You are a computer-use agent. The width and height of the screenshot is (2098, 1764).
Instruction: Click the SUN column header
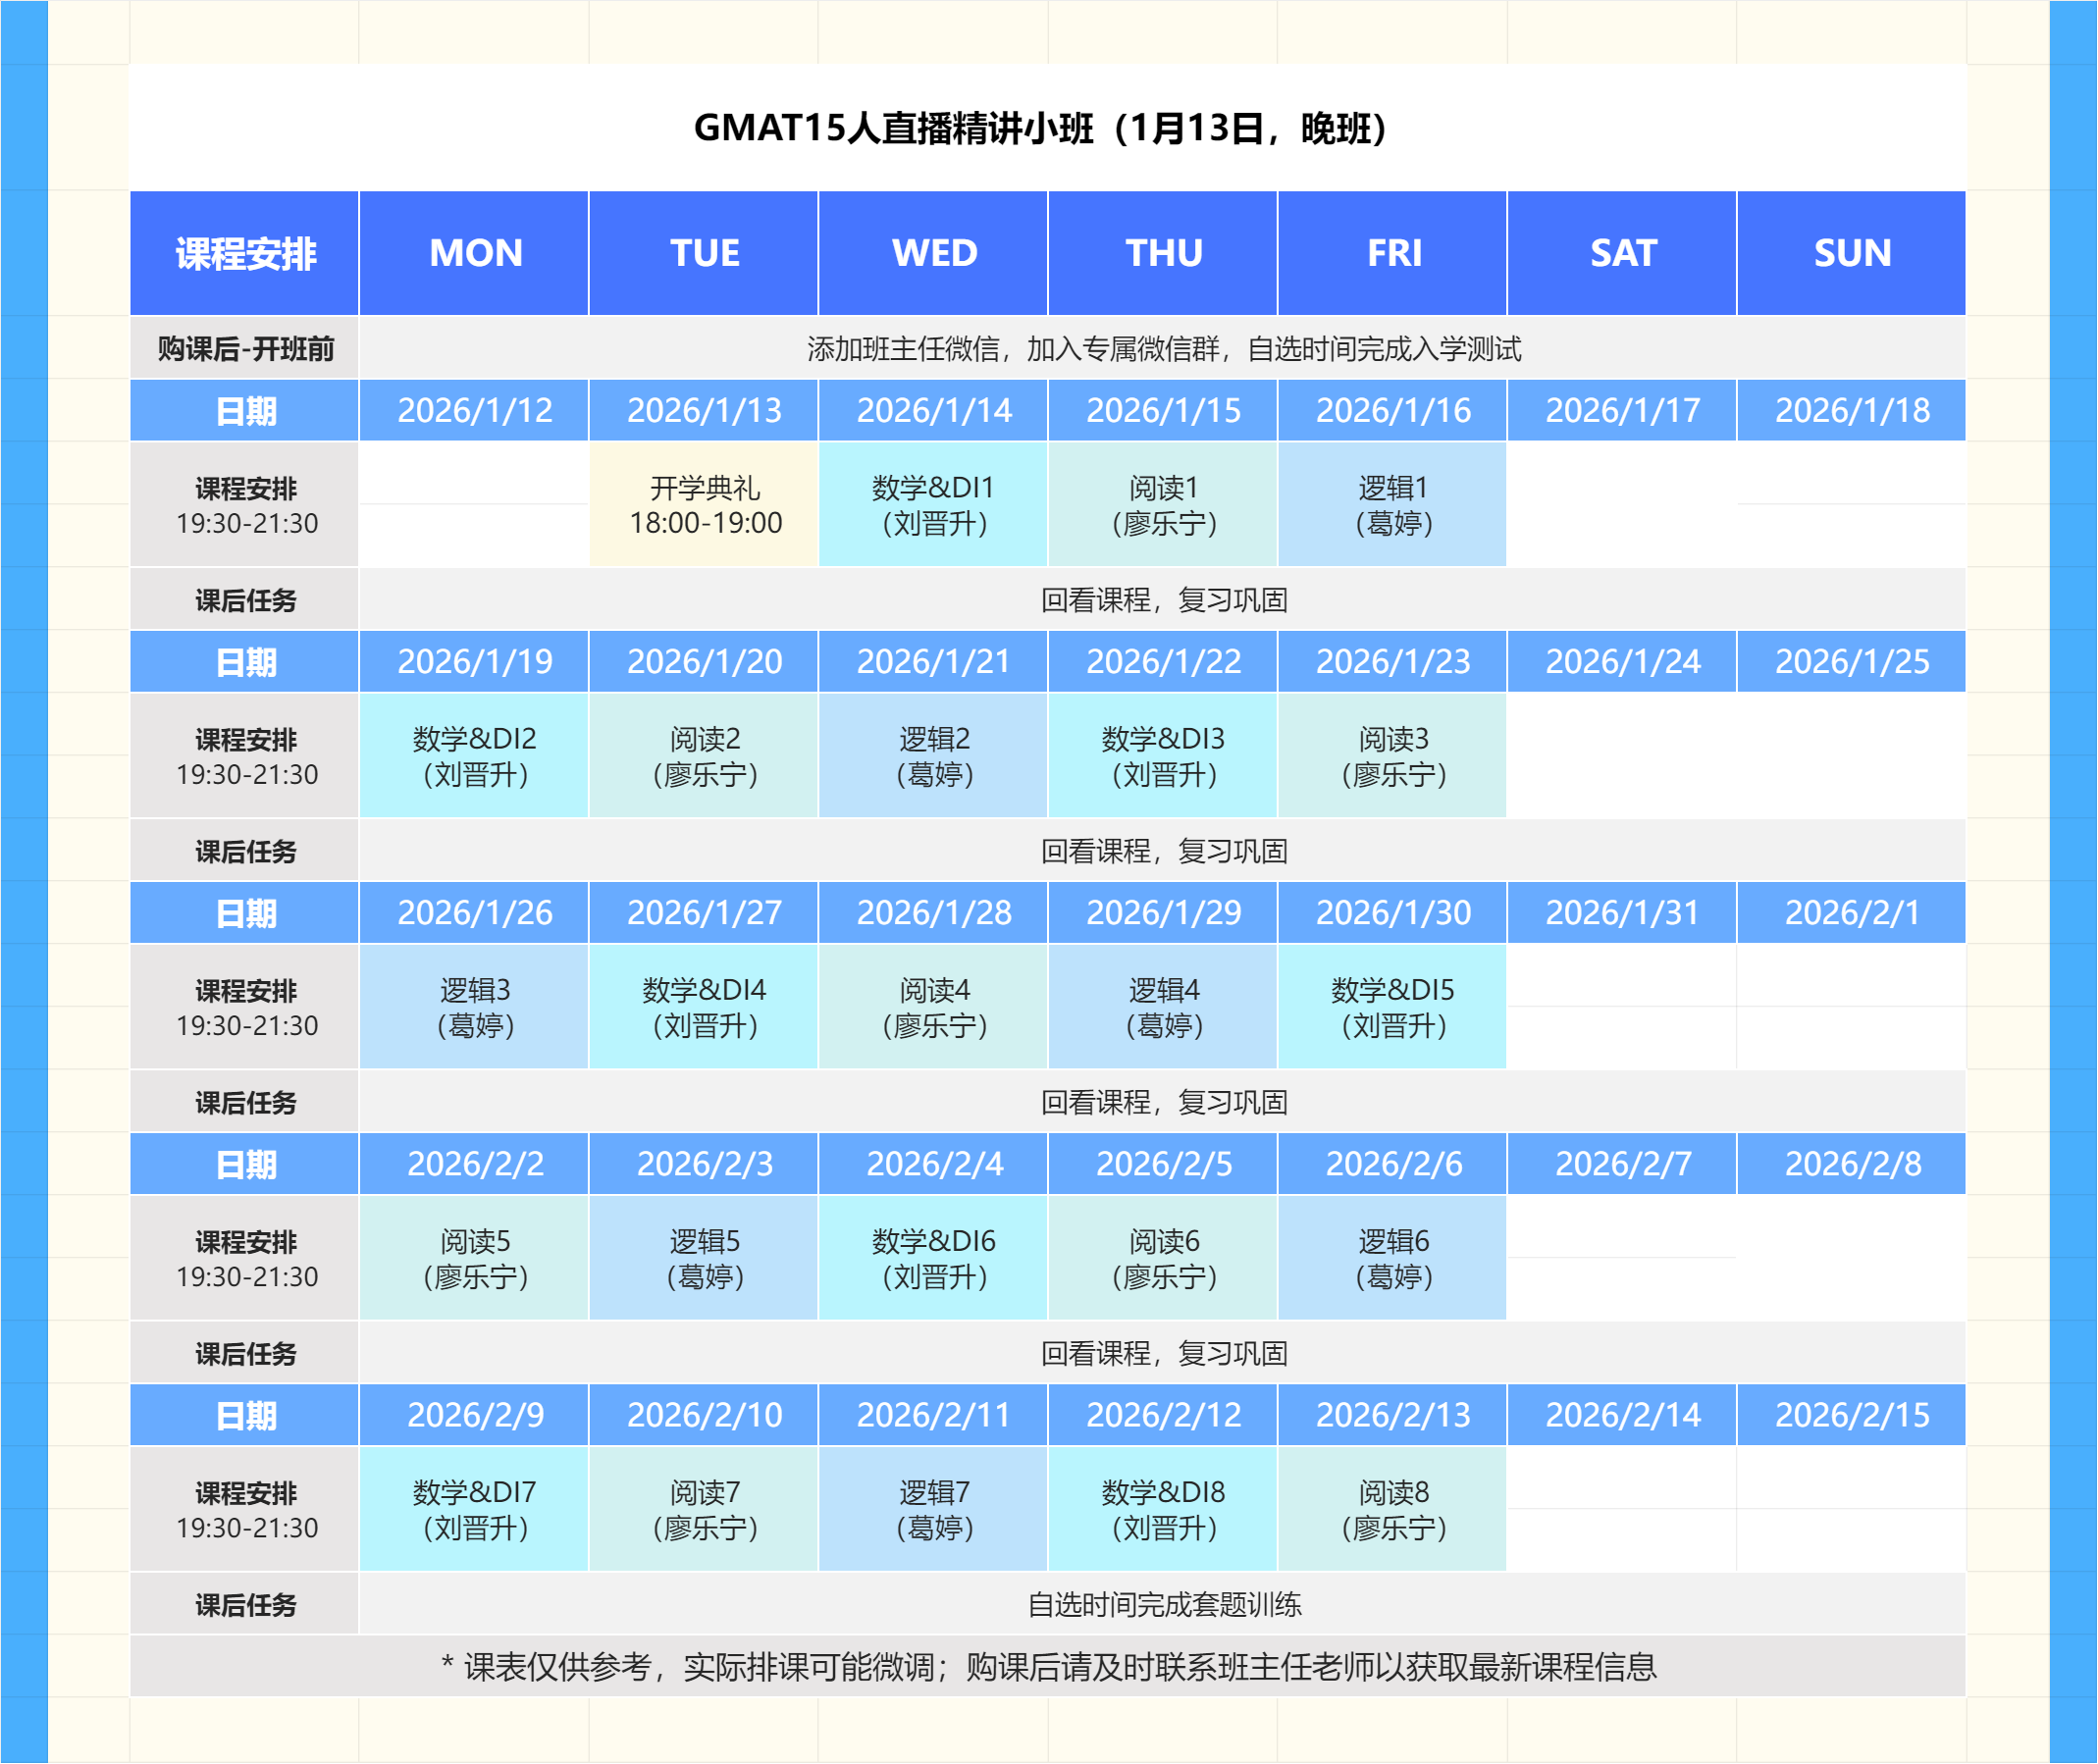[1851, 253]
